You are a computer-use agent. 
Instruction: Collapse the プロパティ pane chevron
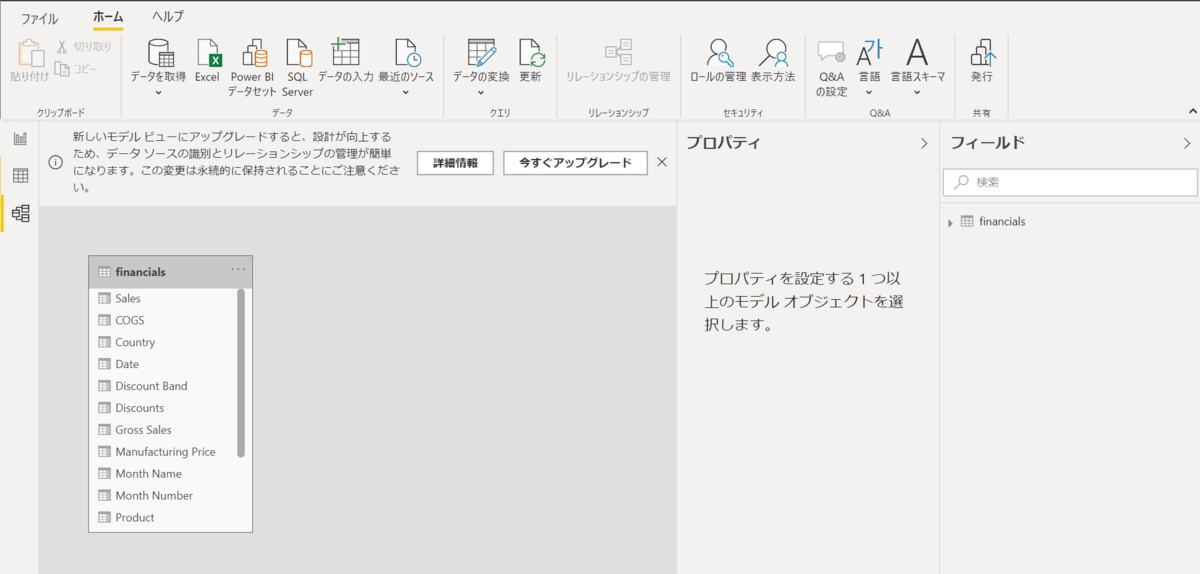924,144
